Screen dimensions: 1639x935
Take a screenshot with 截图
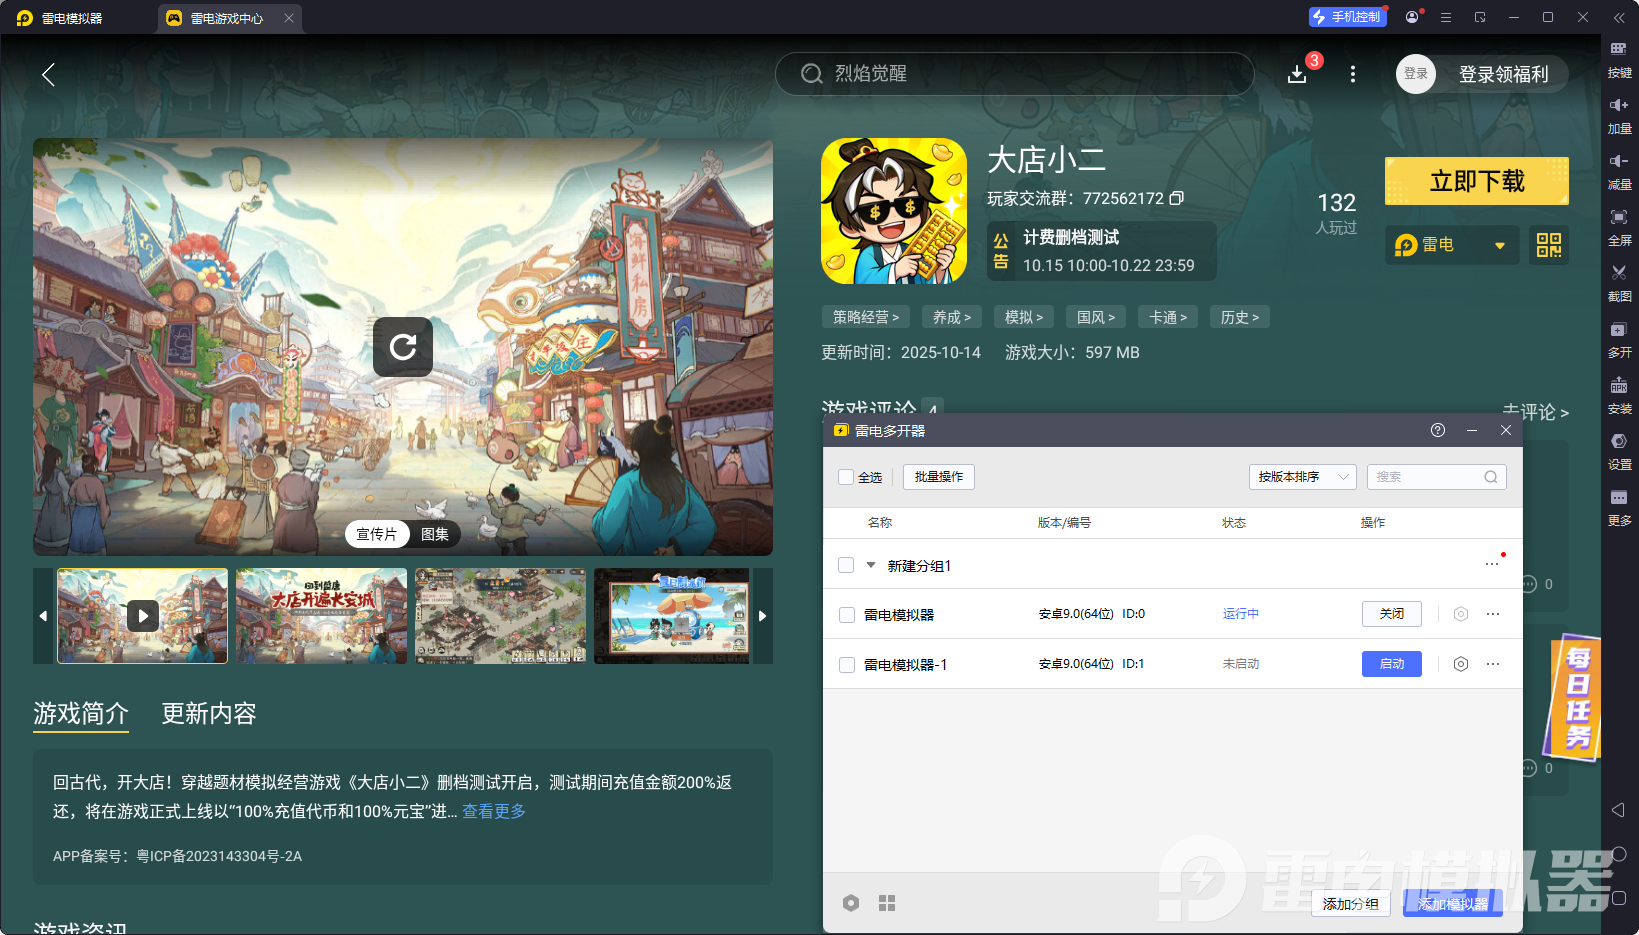click(x=1619, y=283)
